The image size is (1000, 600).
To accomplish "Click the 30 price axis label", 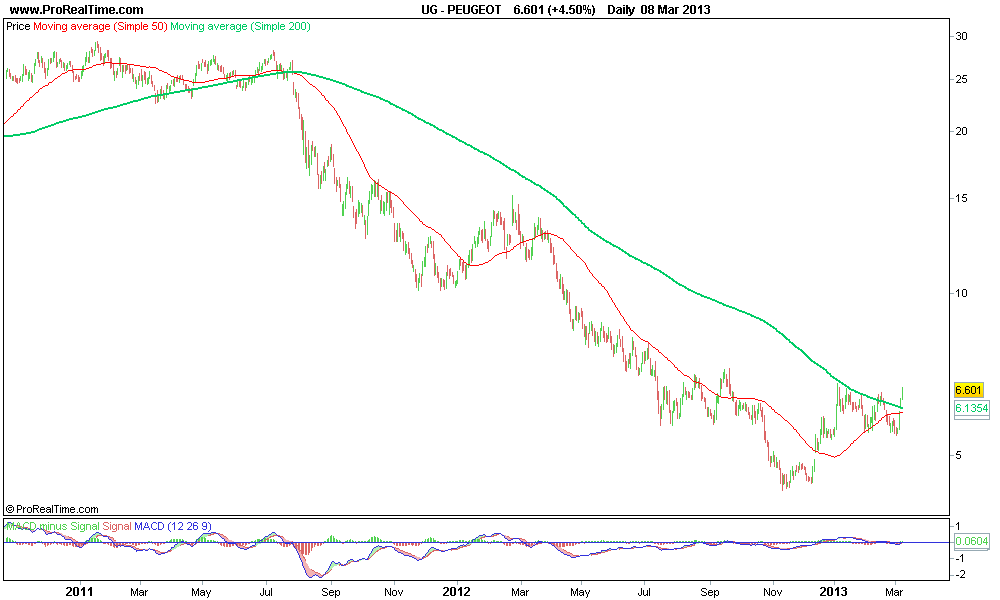I will tap(961, 36).
